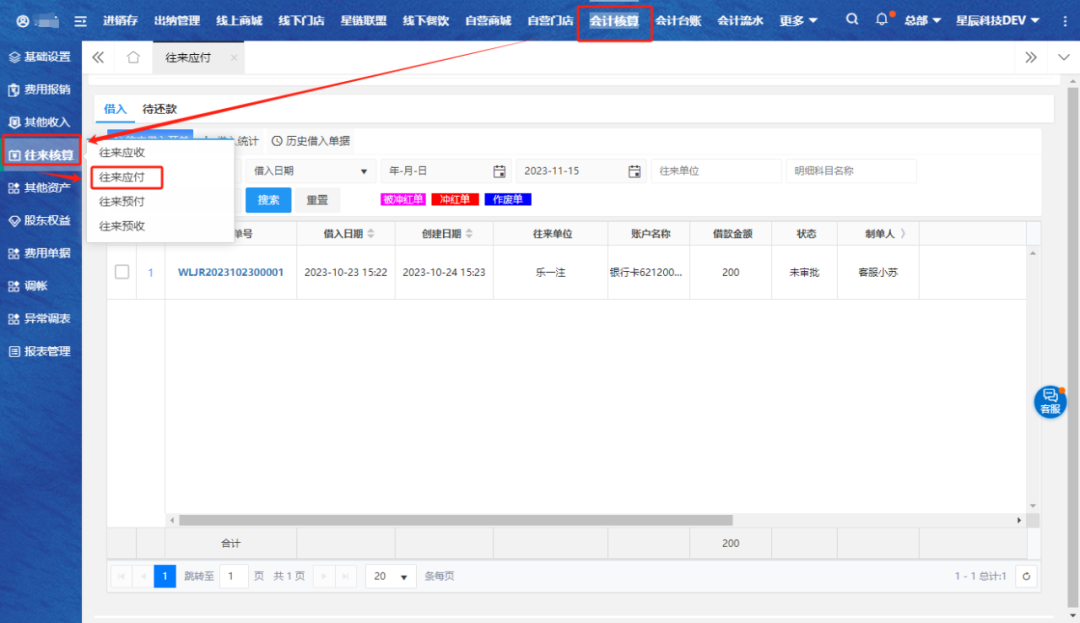The height and width of the screenshot is (623, 1080).
Task: Collapse sidebar with double-left chevron icon
Action: (x=98, y=58)
